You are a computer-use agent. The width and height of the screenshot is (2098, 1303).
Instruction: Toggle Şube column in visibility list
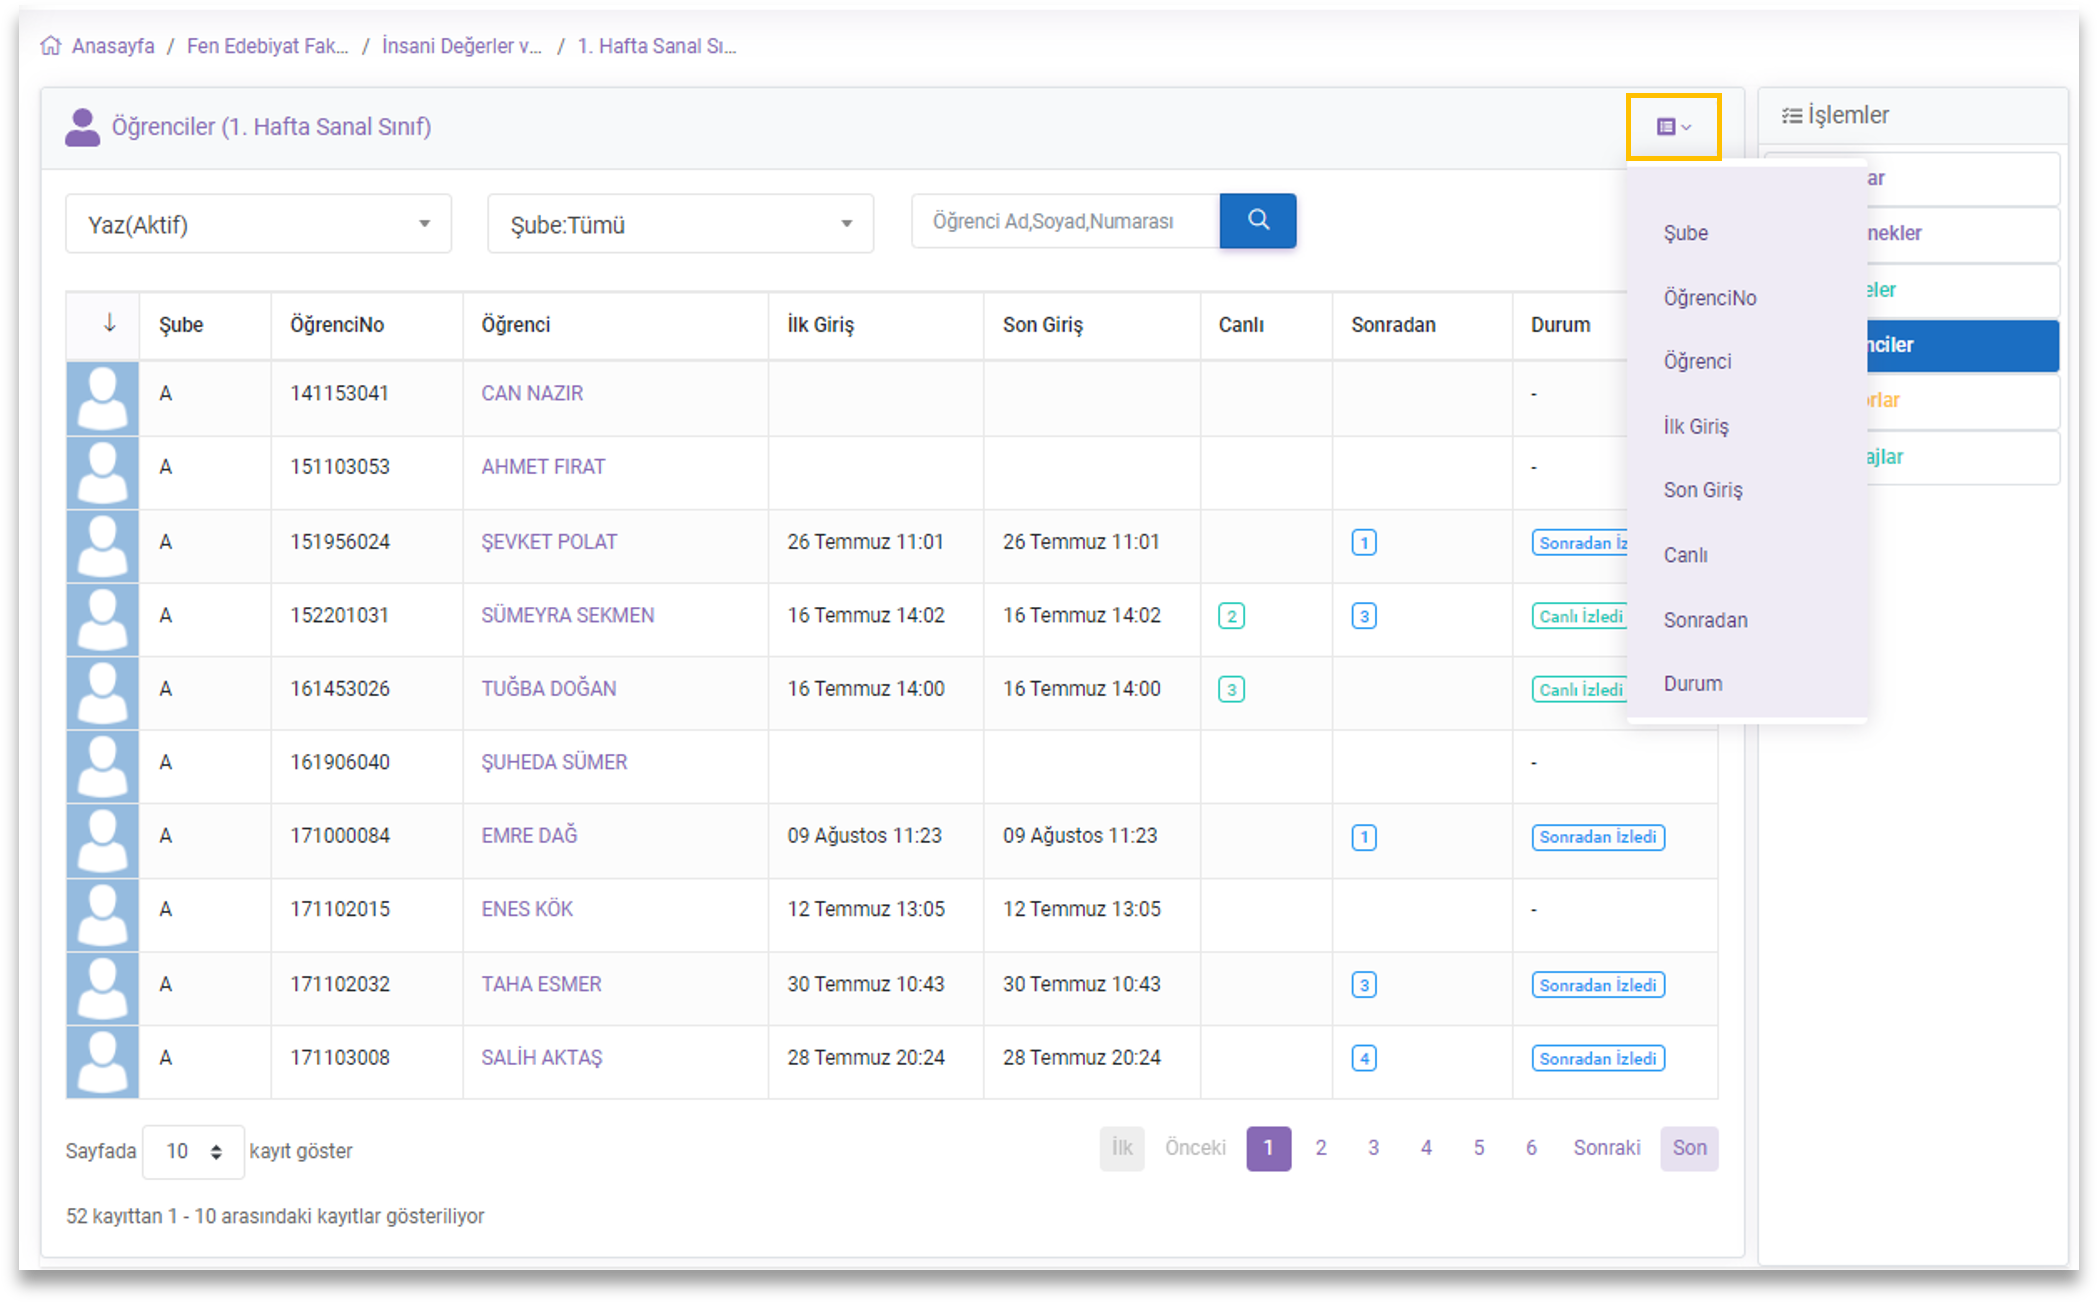pos(1685,233)
